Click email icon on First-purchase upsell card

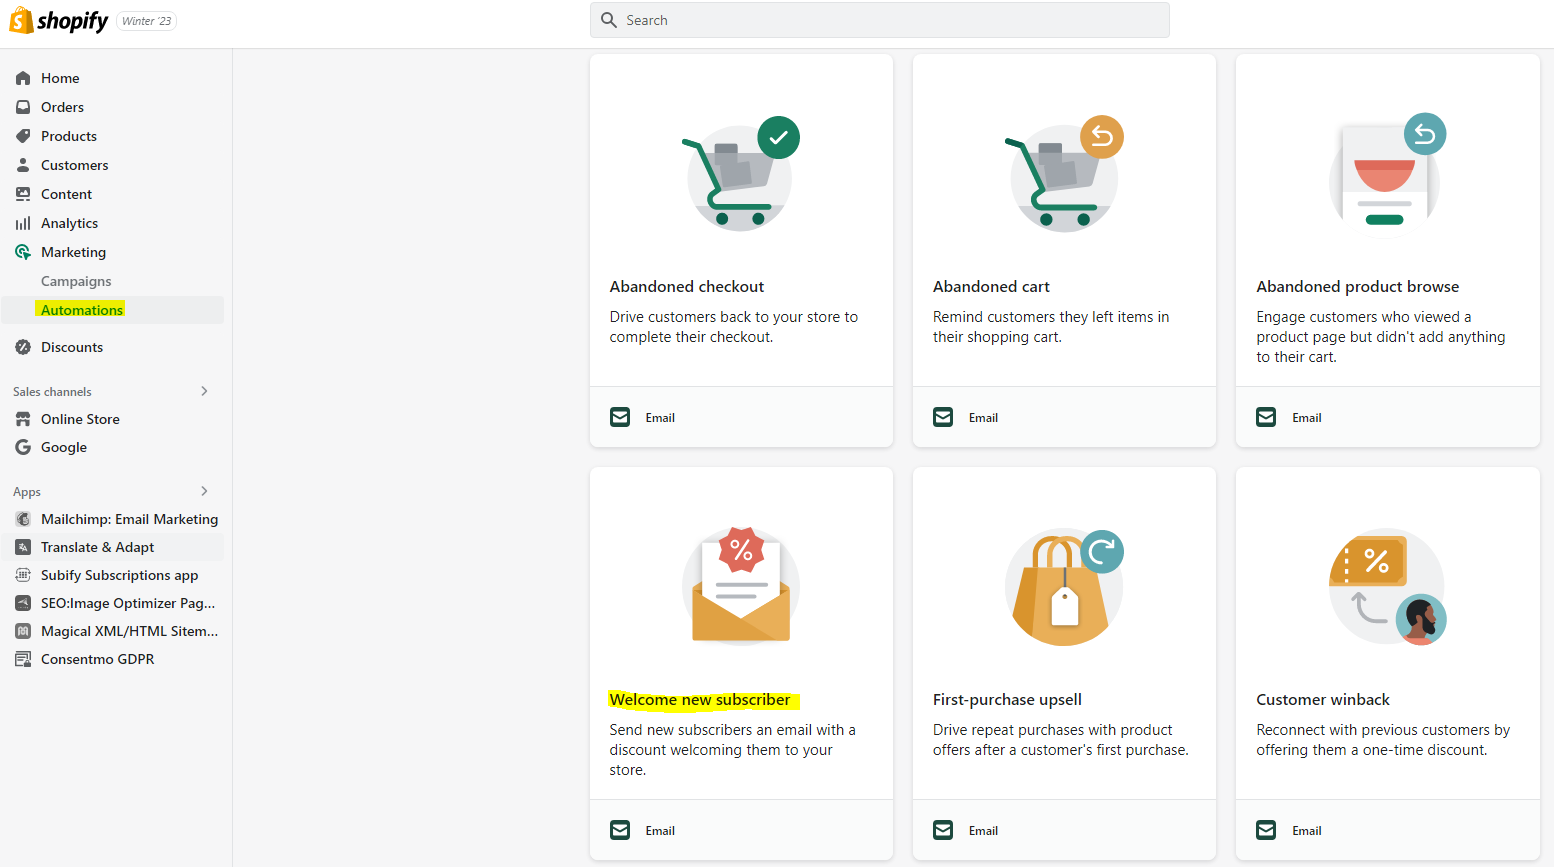click(943, 830)
